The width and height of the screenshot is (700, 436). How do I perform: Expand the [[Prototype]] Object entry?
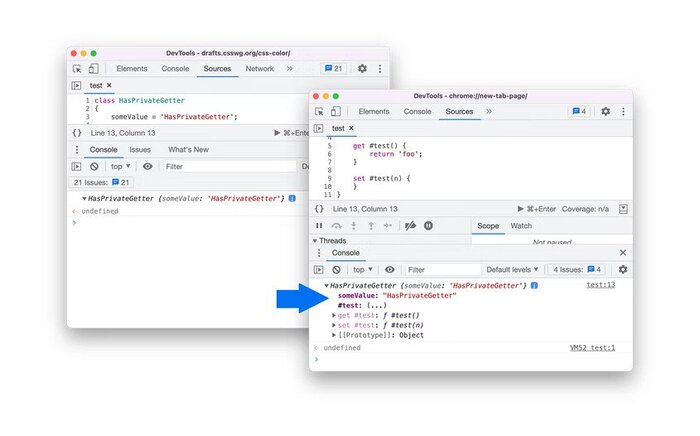pos(335,335)
